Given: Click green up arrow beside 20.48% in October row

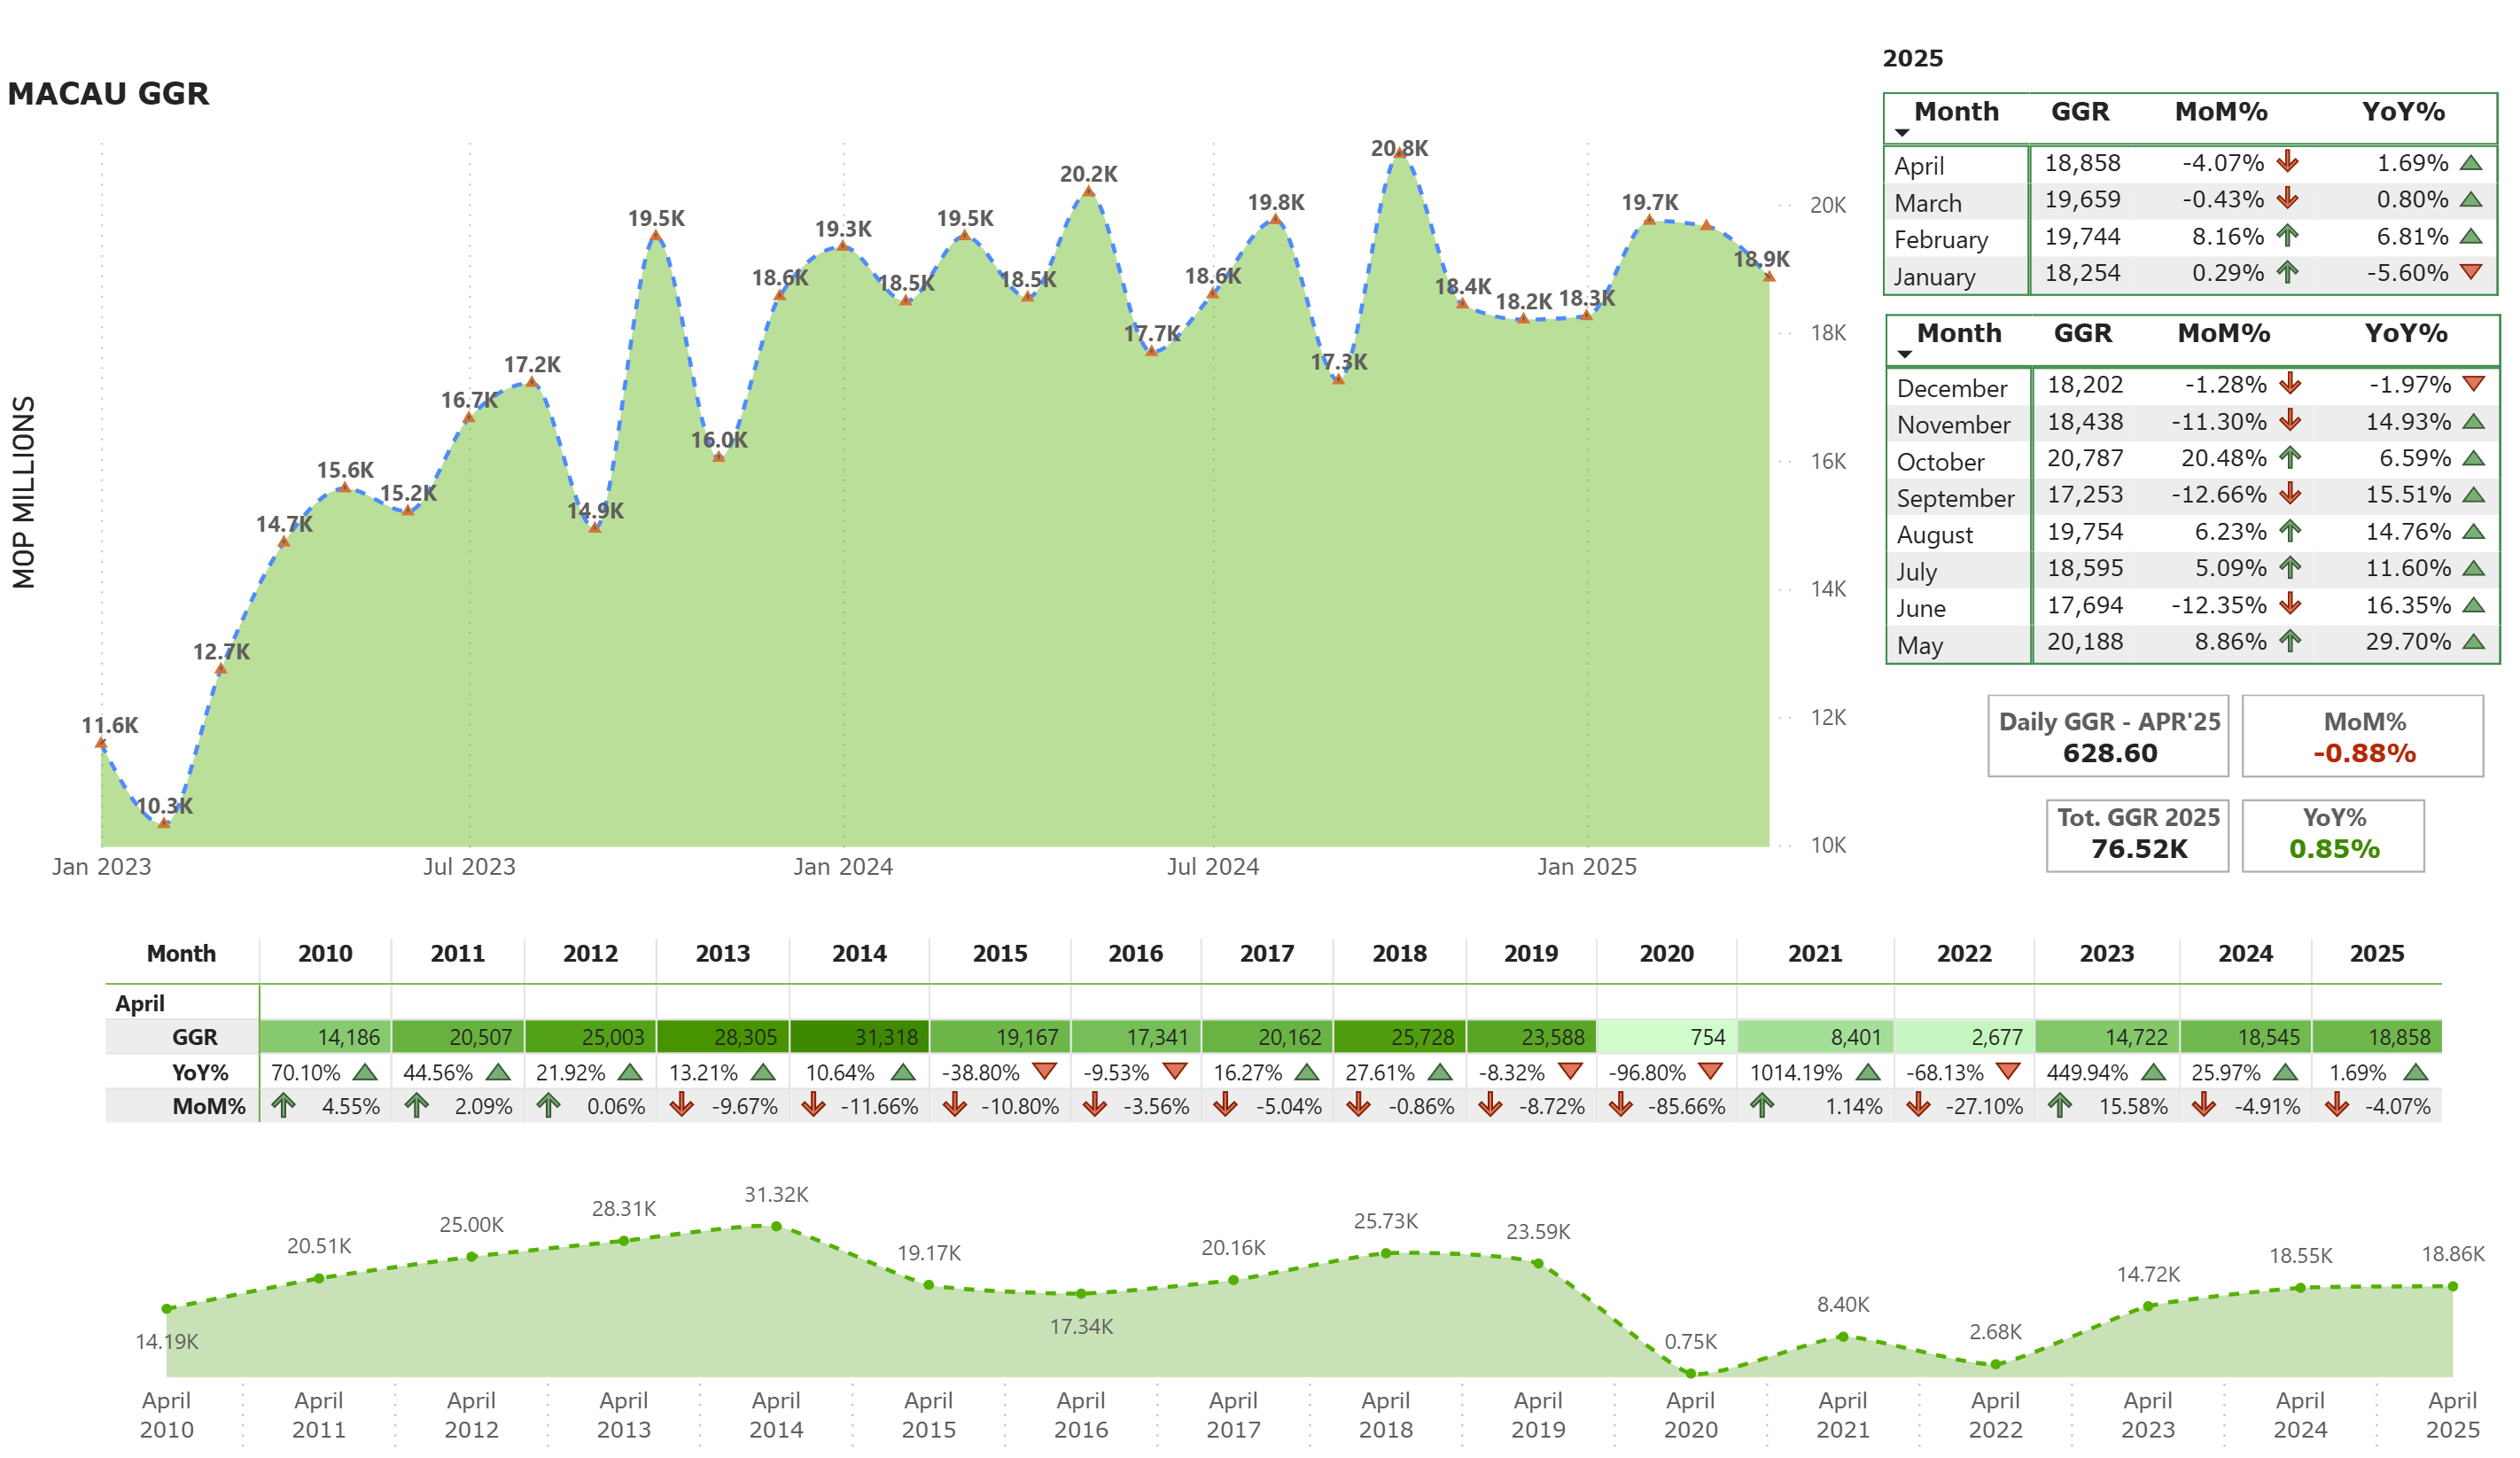Looking at the screenshot, I should (x=2290, y=457).
